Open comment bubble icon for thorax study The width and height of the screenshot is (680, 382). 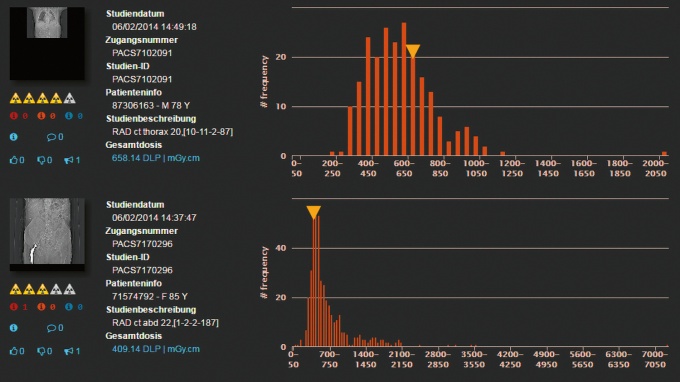coord(51,137)
